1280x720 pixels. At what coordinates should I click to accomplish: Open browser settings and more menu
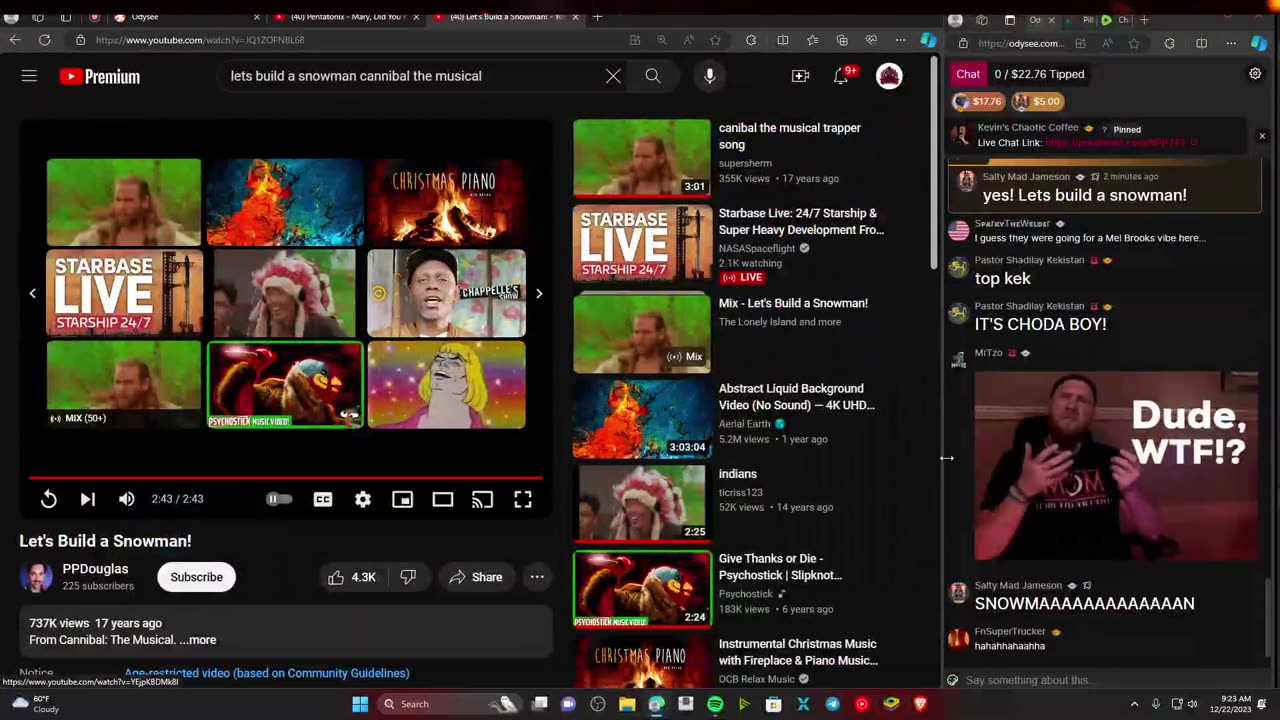(x=900, y=40)
